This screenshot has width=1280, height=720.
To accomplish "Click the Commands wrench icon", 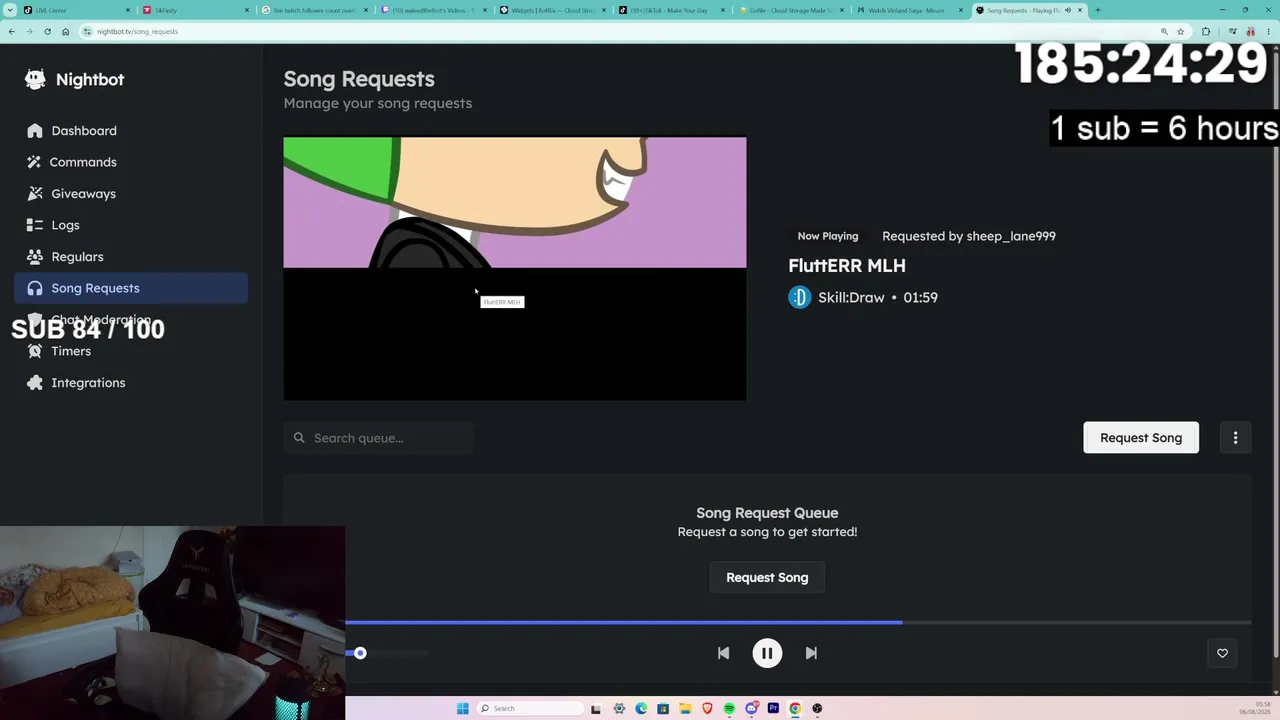I will 35,162.
